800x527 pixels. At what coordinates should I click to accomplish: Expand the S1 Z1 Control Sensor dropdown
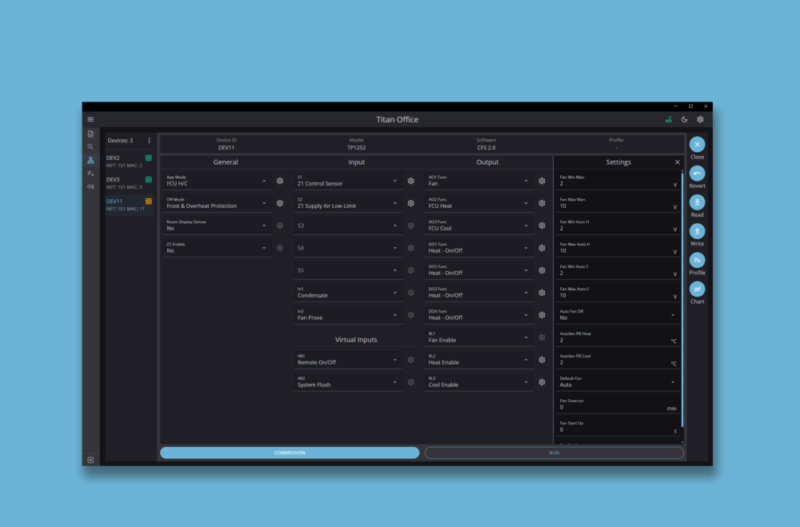click(x=348, y=181)
